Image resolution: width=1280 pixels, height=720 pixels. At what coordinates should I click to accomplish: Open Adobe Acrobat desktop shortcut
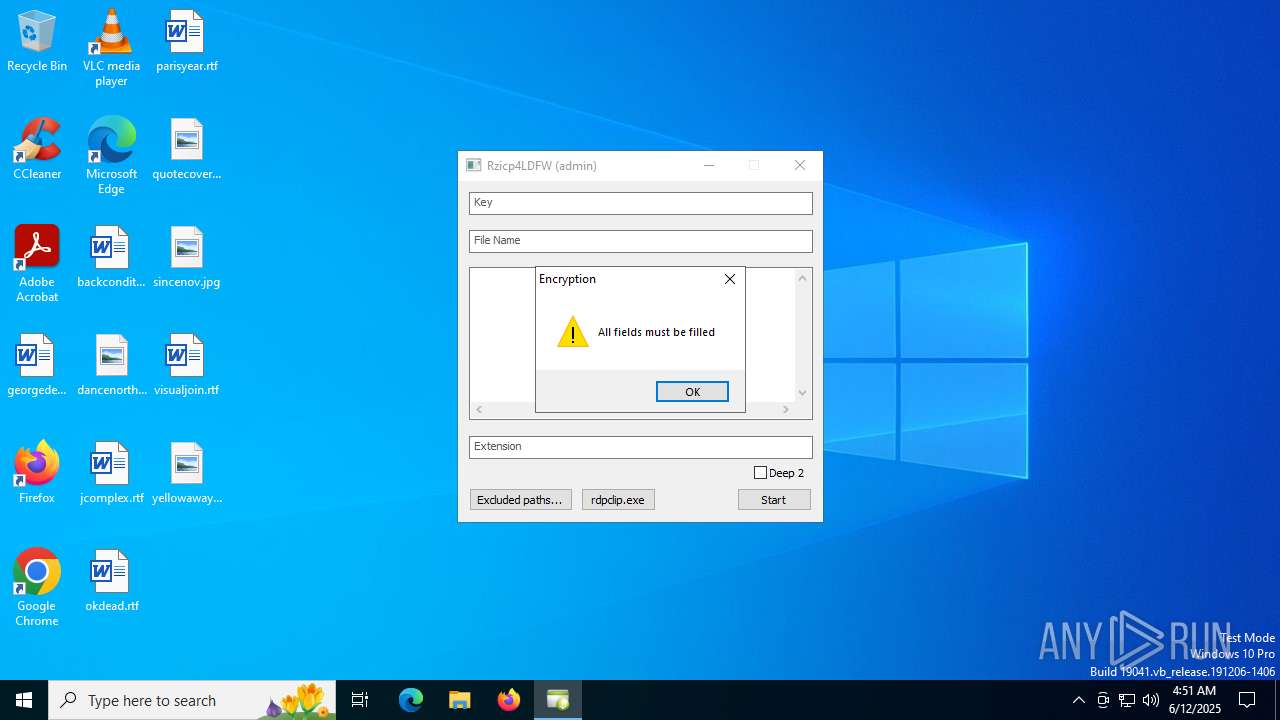tap(37, 264)
